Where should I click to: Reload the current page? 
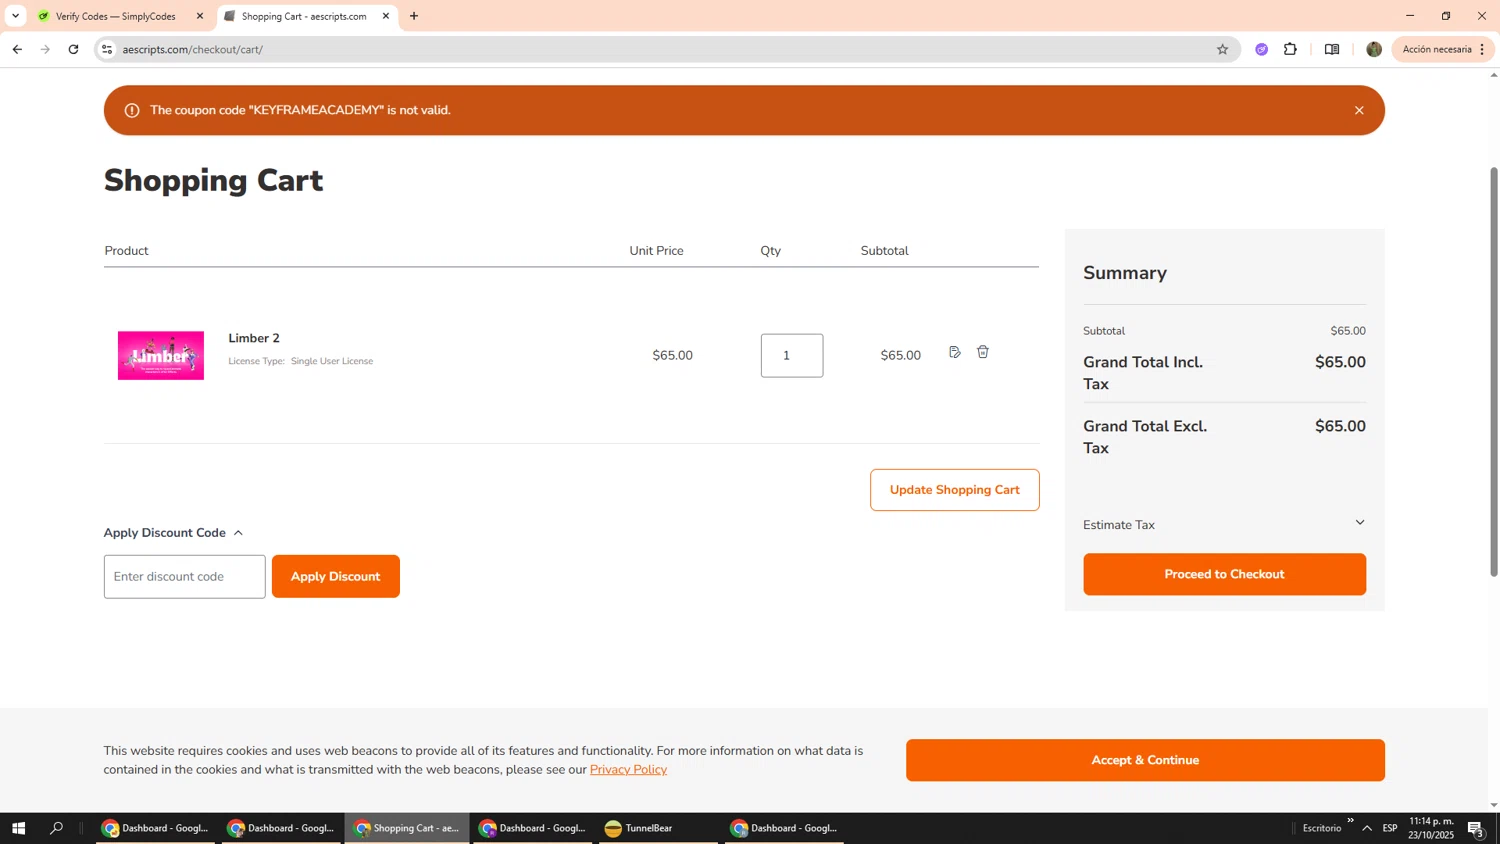point(73,49)
